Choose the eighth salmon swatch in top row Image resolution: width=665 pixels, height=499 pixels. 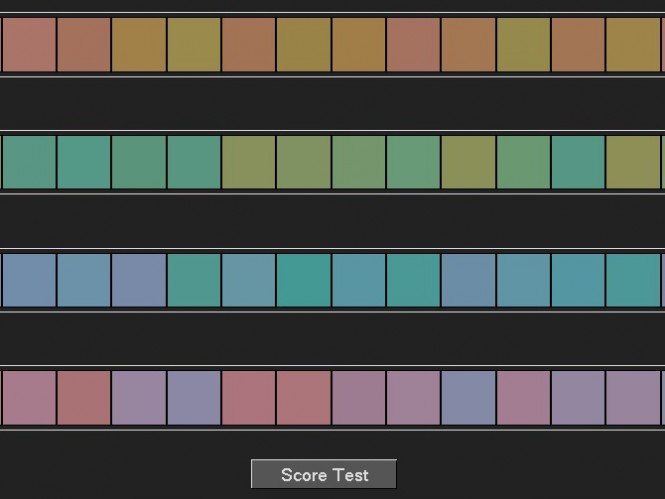pyautogui.click(x=414, y=45)
